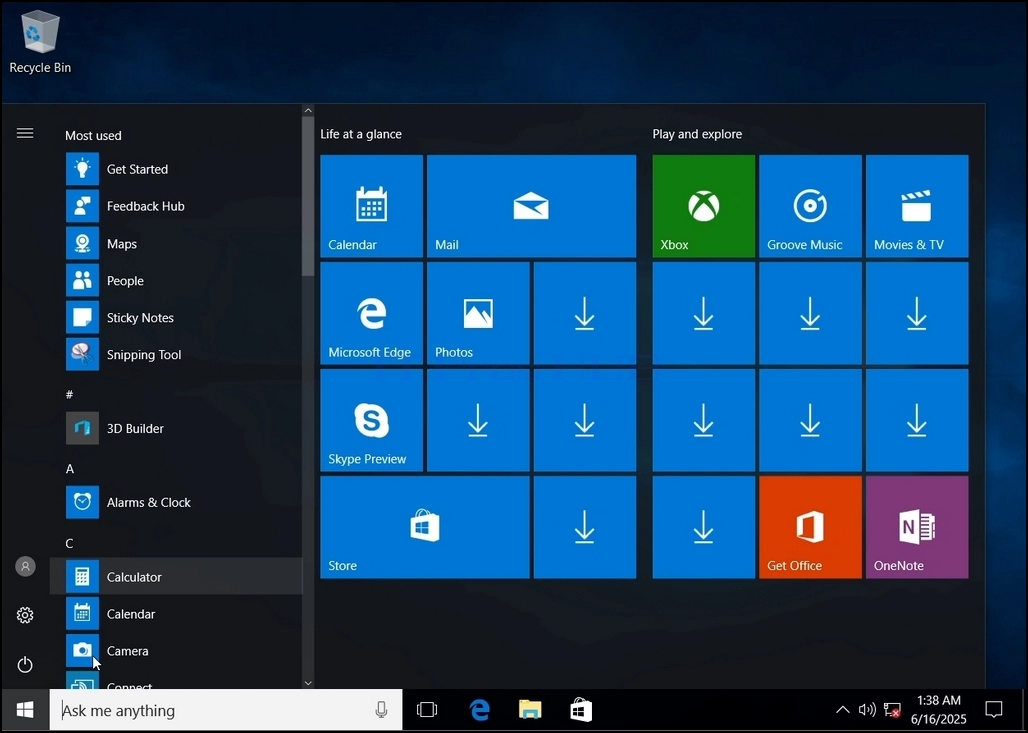Open Calendar in the app list

point(176,614)
